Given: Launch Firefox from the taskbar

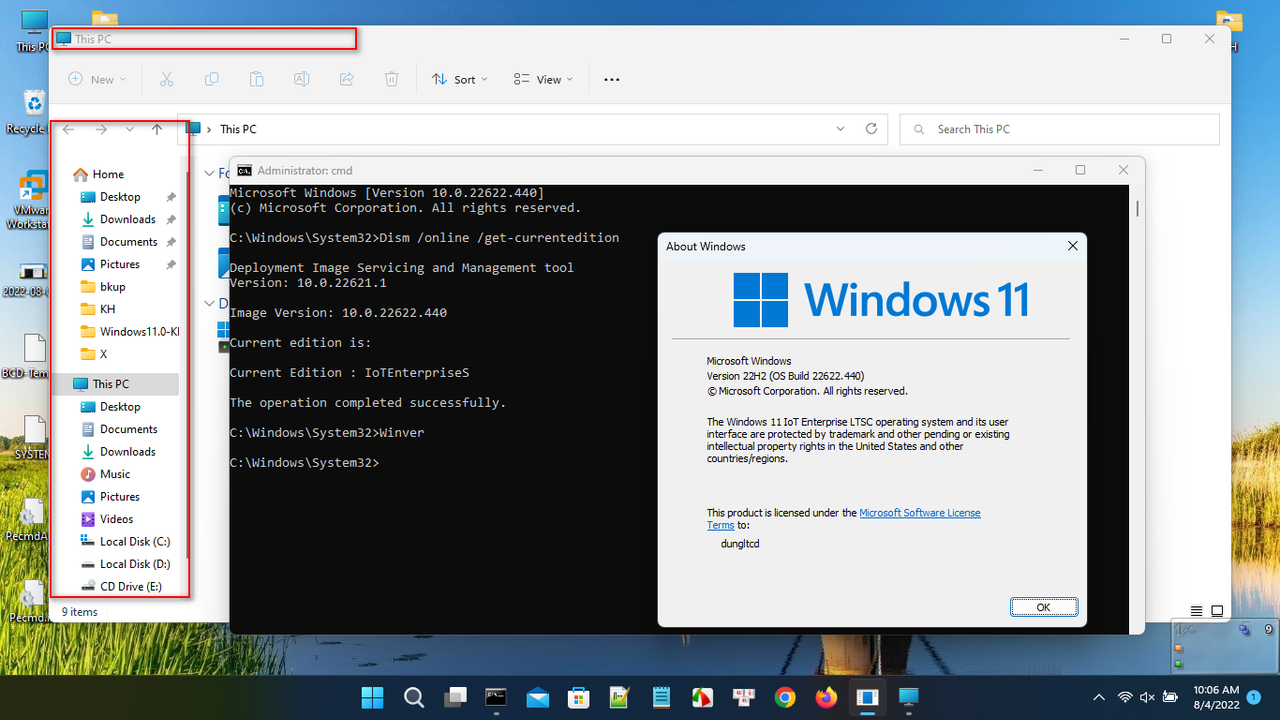Looking at the screenshot, I should (x=826, y=697).
